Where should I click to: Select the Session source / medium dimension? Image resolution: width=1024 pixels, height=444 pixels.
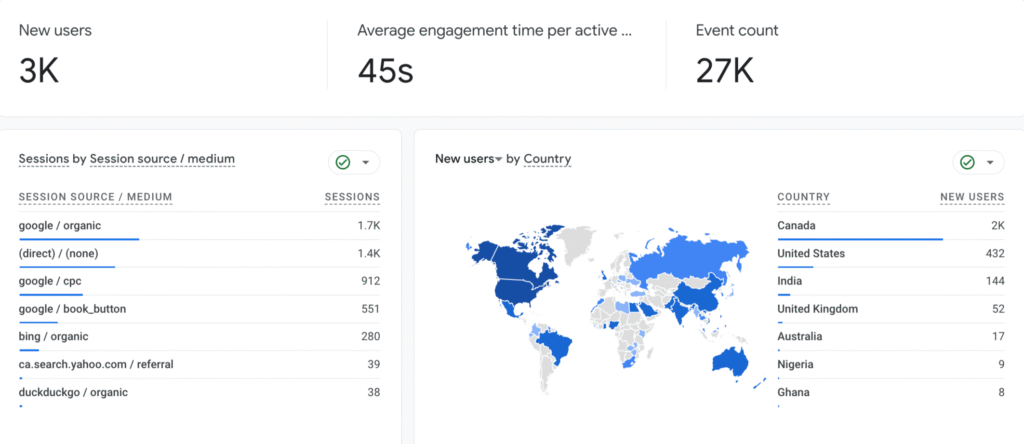(162, 159)
